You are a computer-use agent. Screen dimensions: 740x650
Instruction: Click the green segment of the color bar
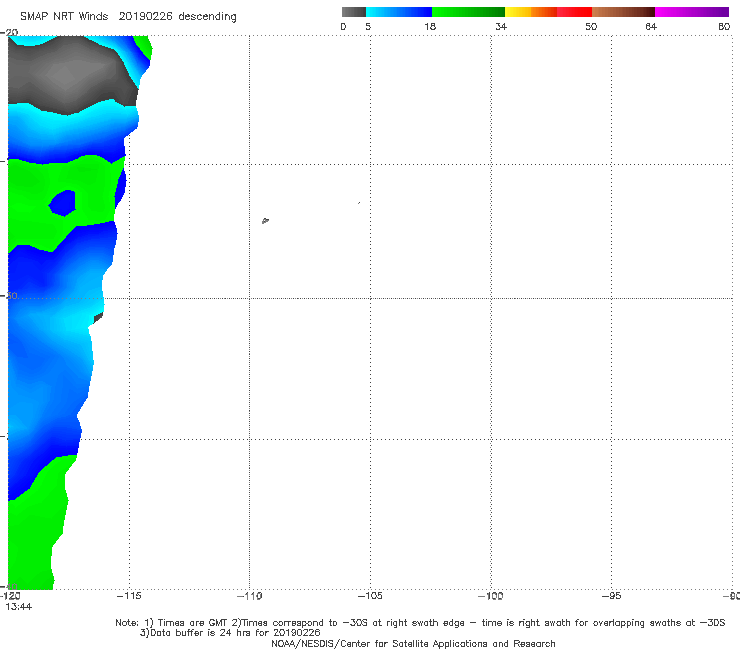(x=468, y=12)
